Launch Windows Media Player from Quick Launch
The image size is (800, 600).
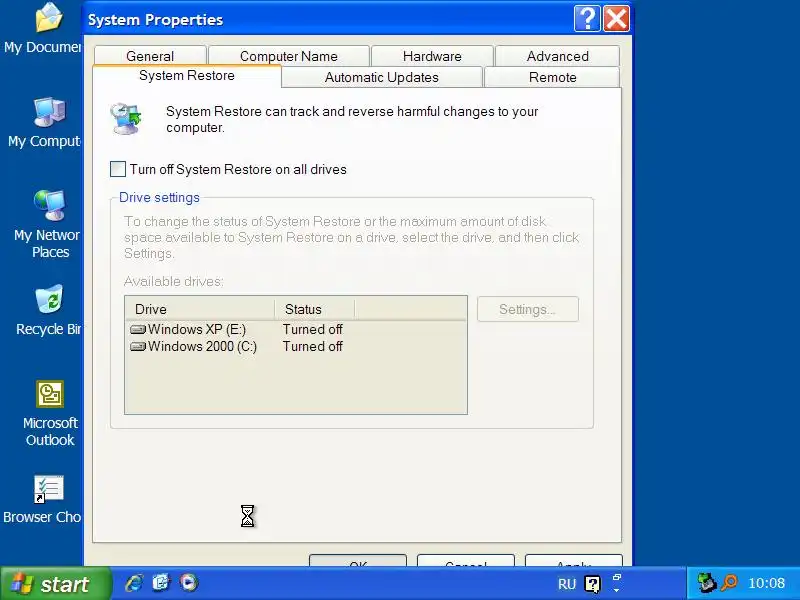pyautogui.click(x=188, y=582)
